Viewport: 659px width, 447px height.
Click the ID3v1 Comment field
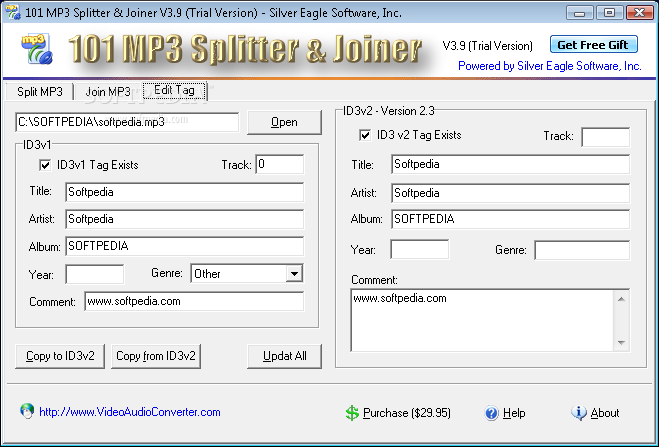tap(194, 301)
